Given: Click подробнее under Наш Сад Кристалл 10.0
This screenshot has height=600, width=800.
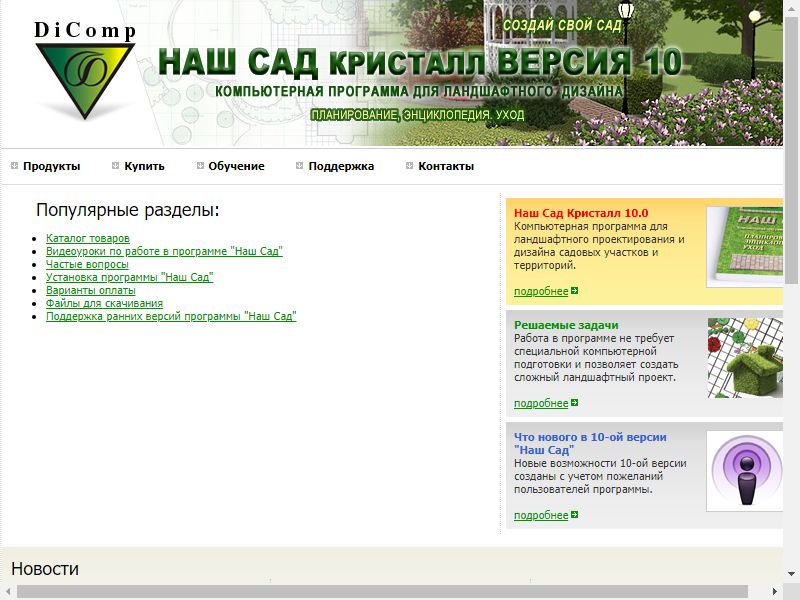Looking at the screenshot, I should pos(541,291).
